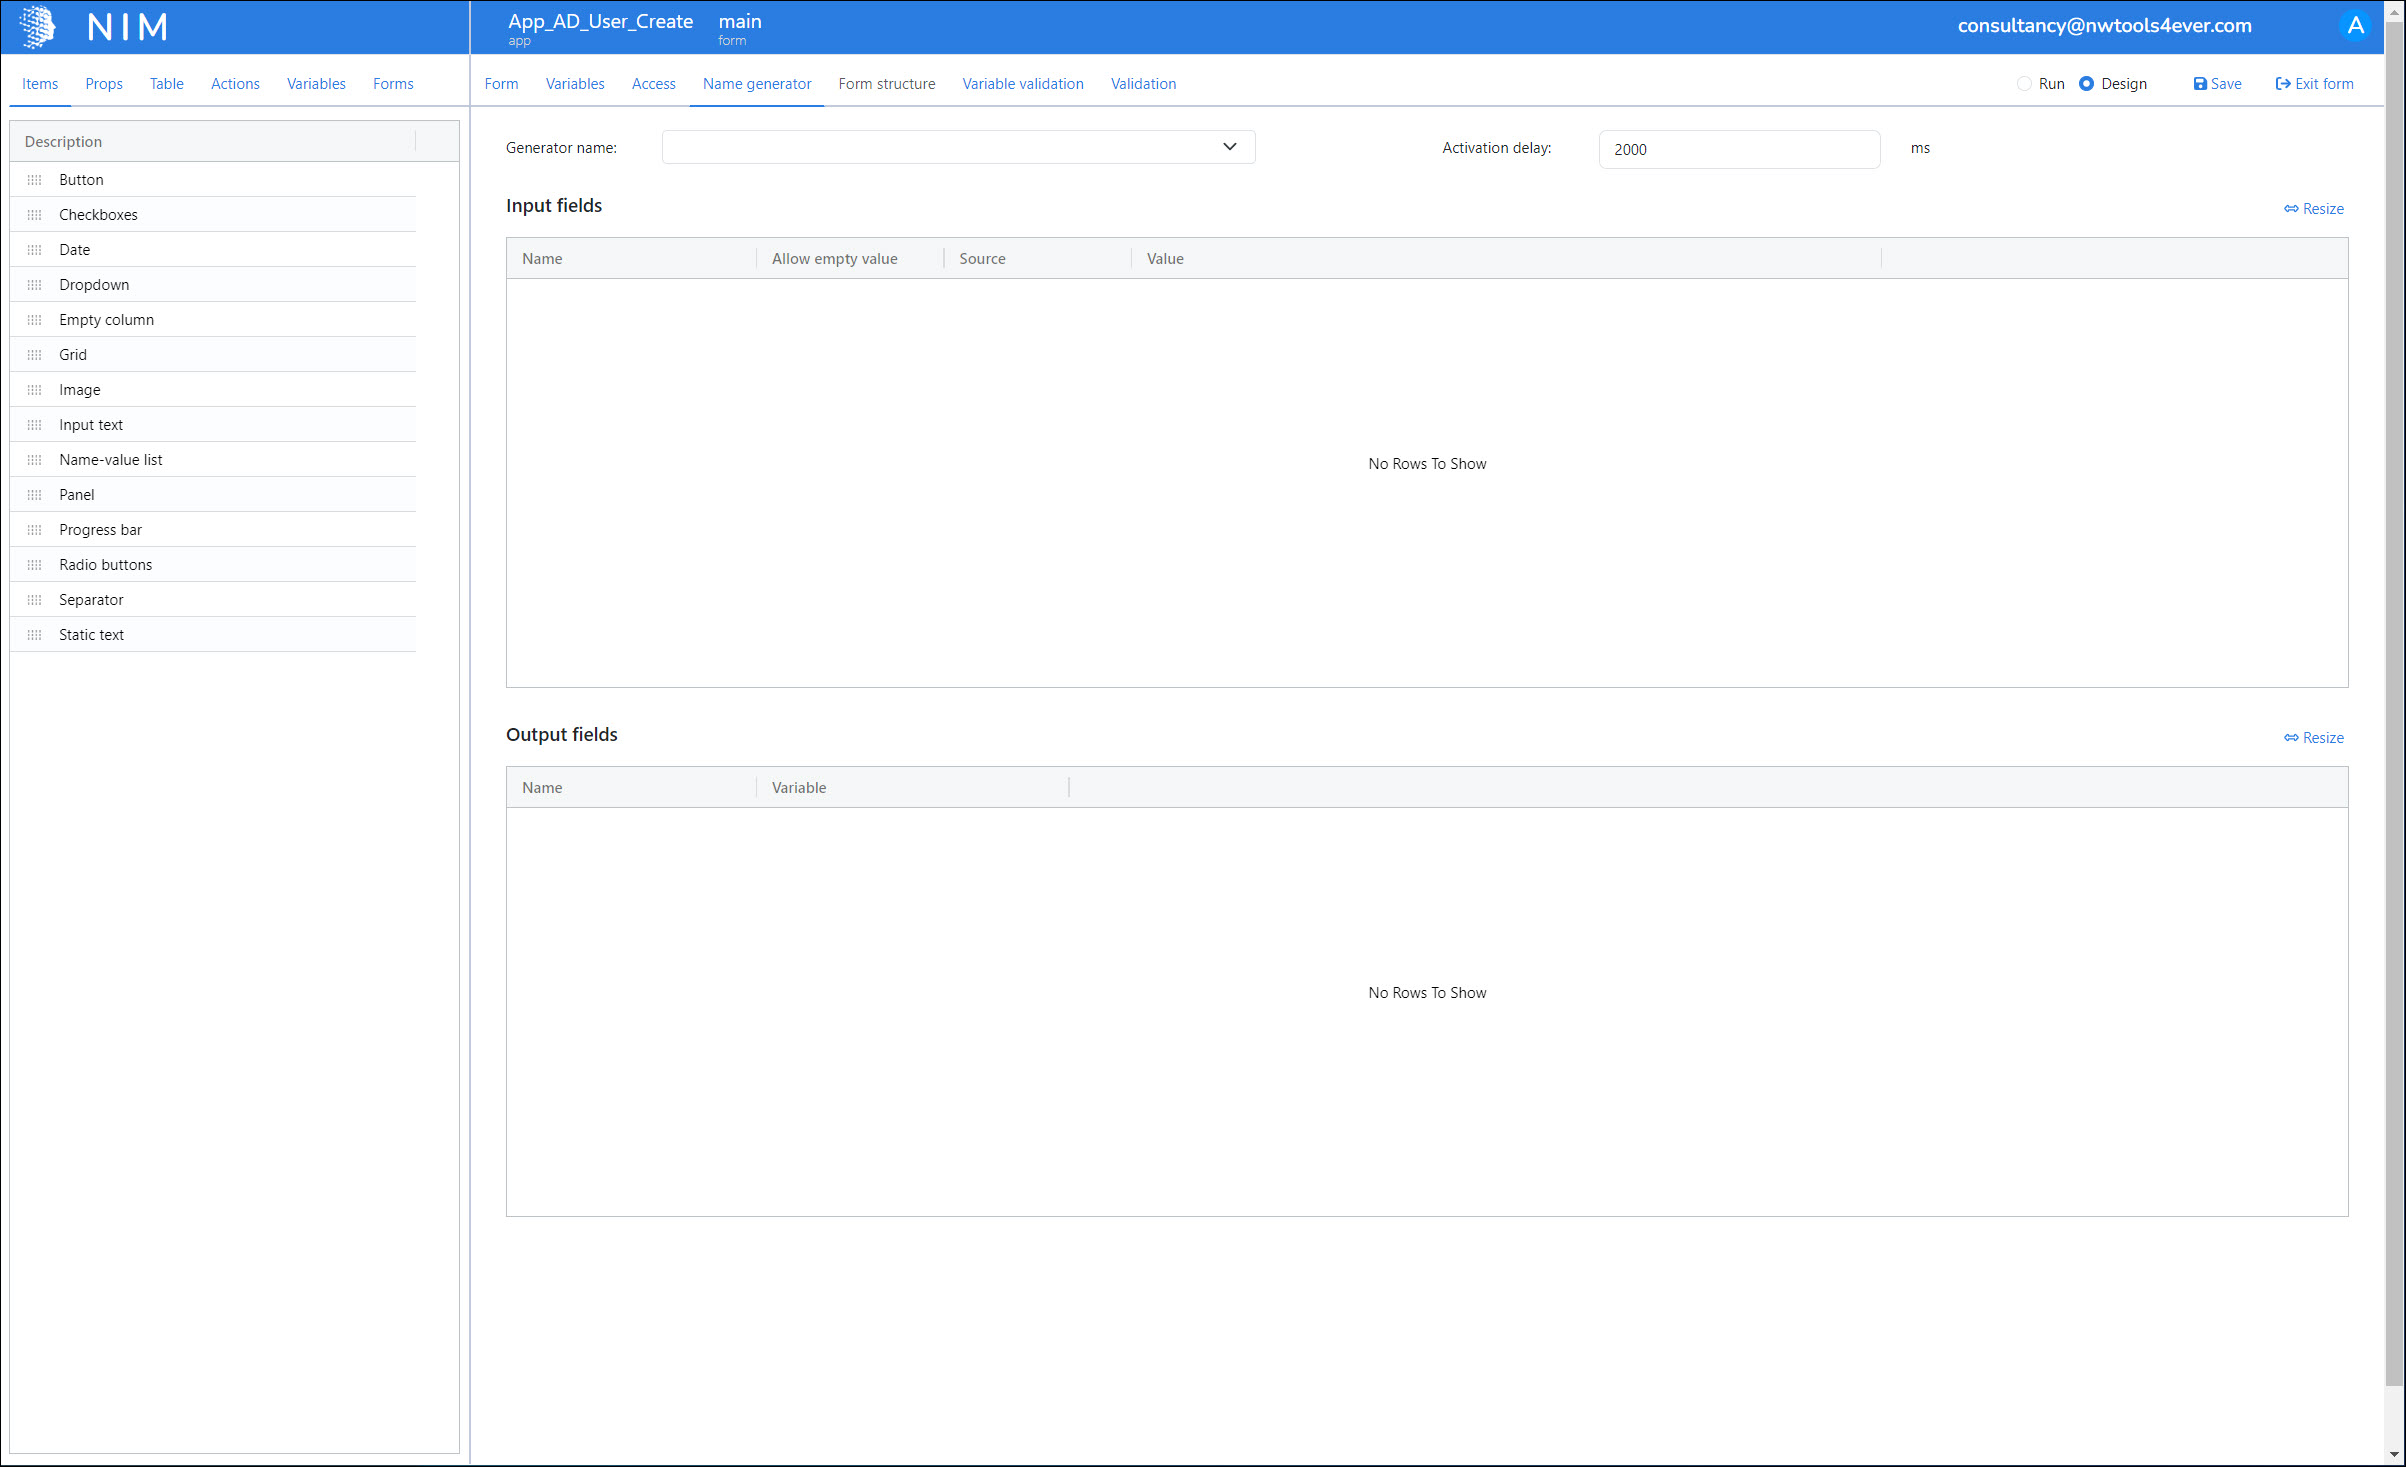
Task: Click the Save disk icon
Action: click(x=2199, y=84)
